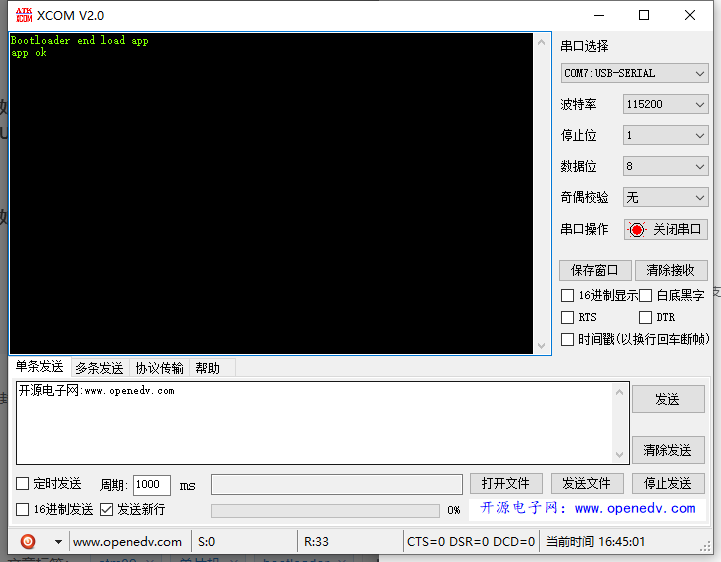Click the red record icon in status bar
The height and width of the screenshot is (562, 721).
click(28, 541)
